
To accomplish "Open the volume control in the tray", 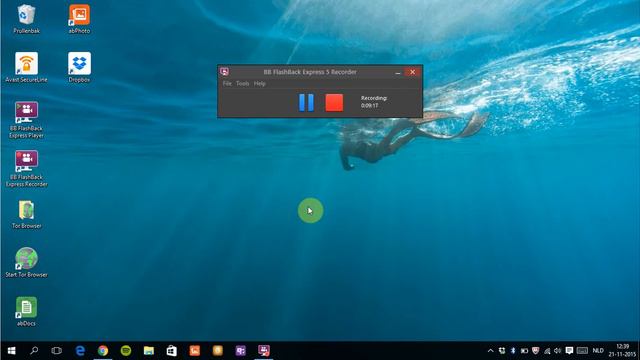I will click(558, 351).
